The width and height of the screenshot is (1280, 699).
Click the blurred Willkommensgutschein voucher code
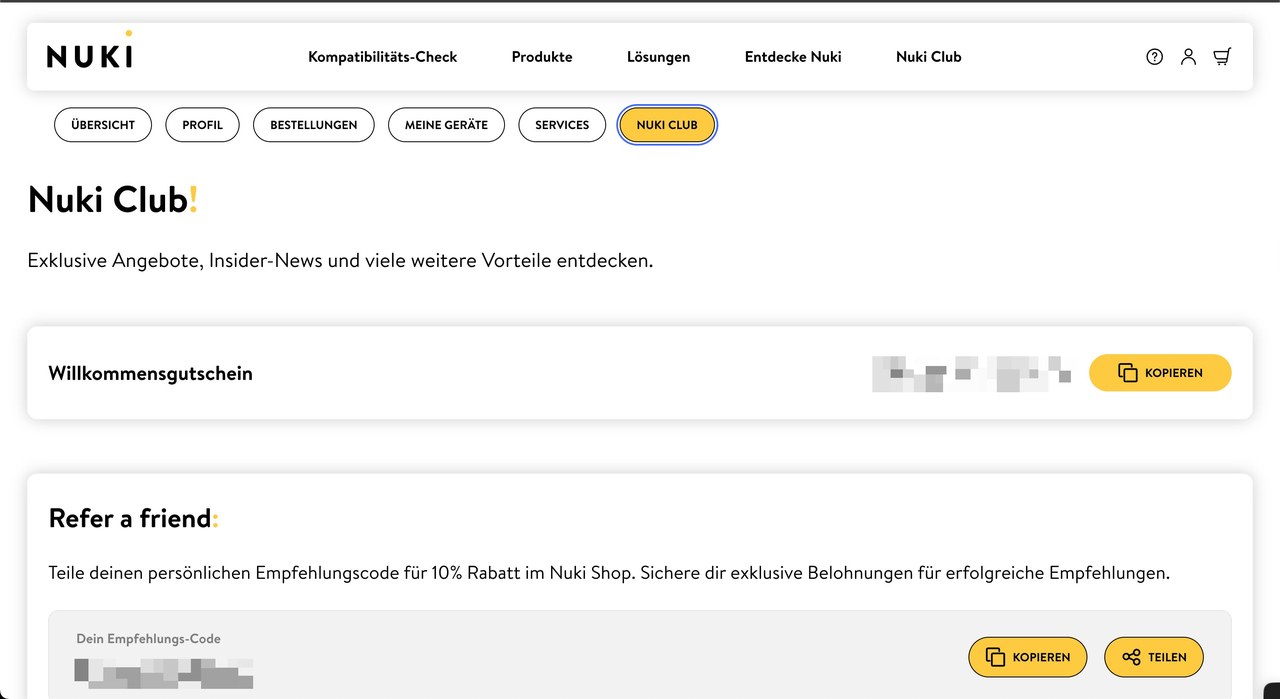pos(970,373)
